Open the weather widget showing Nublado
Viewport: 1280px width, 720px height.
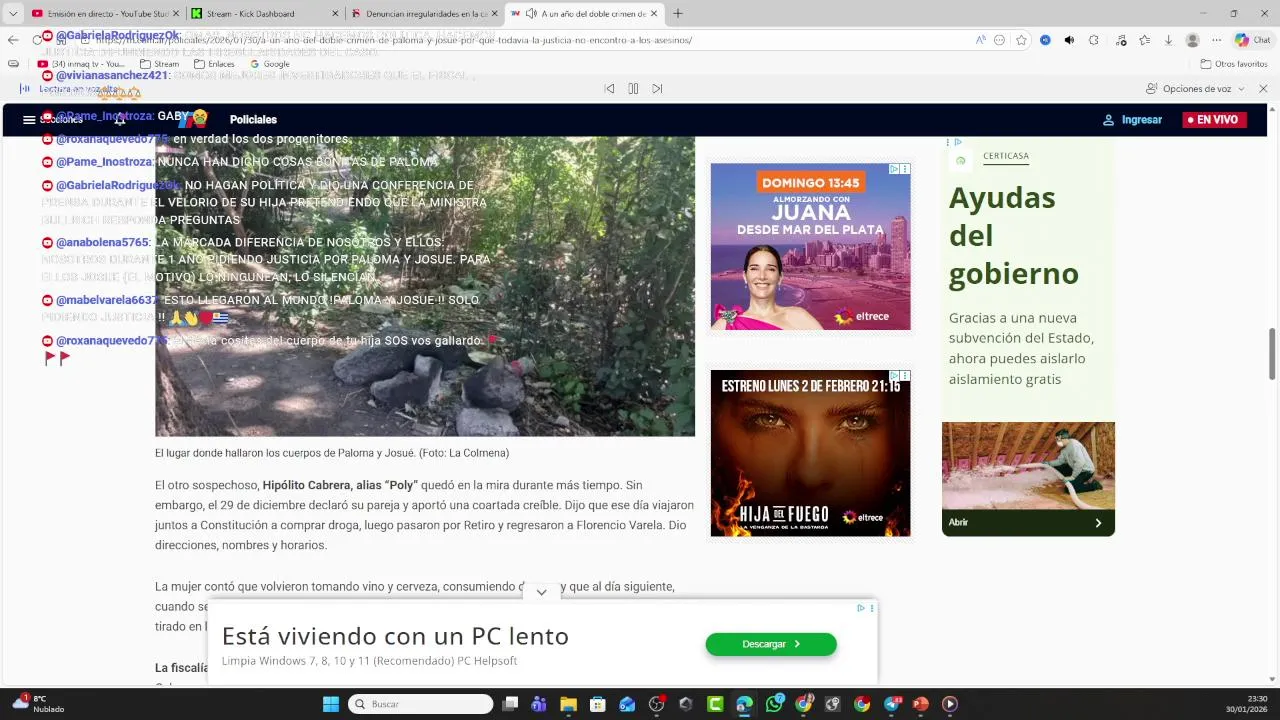pyautogui.click(x=38, y=704)
